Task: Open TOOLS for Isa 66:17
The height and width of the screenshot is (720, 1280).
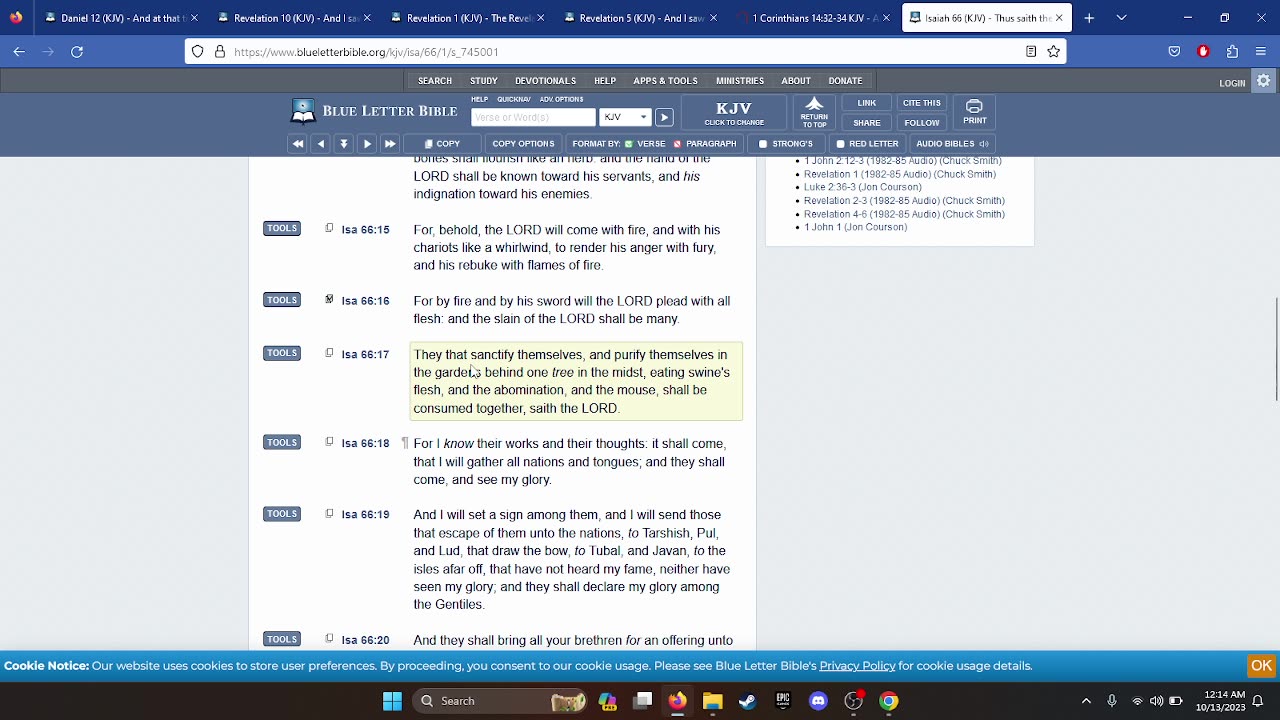Action: point(282,353)
